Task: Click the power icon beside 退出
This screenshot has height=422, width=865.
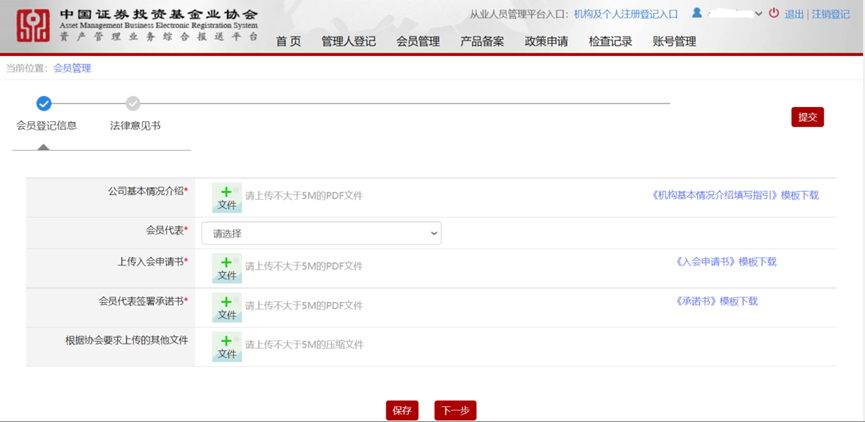Action: 774,13
